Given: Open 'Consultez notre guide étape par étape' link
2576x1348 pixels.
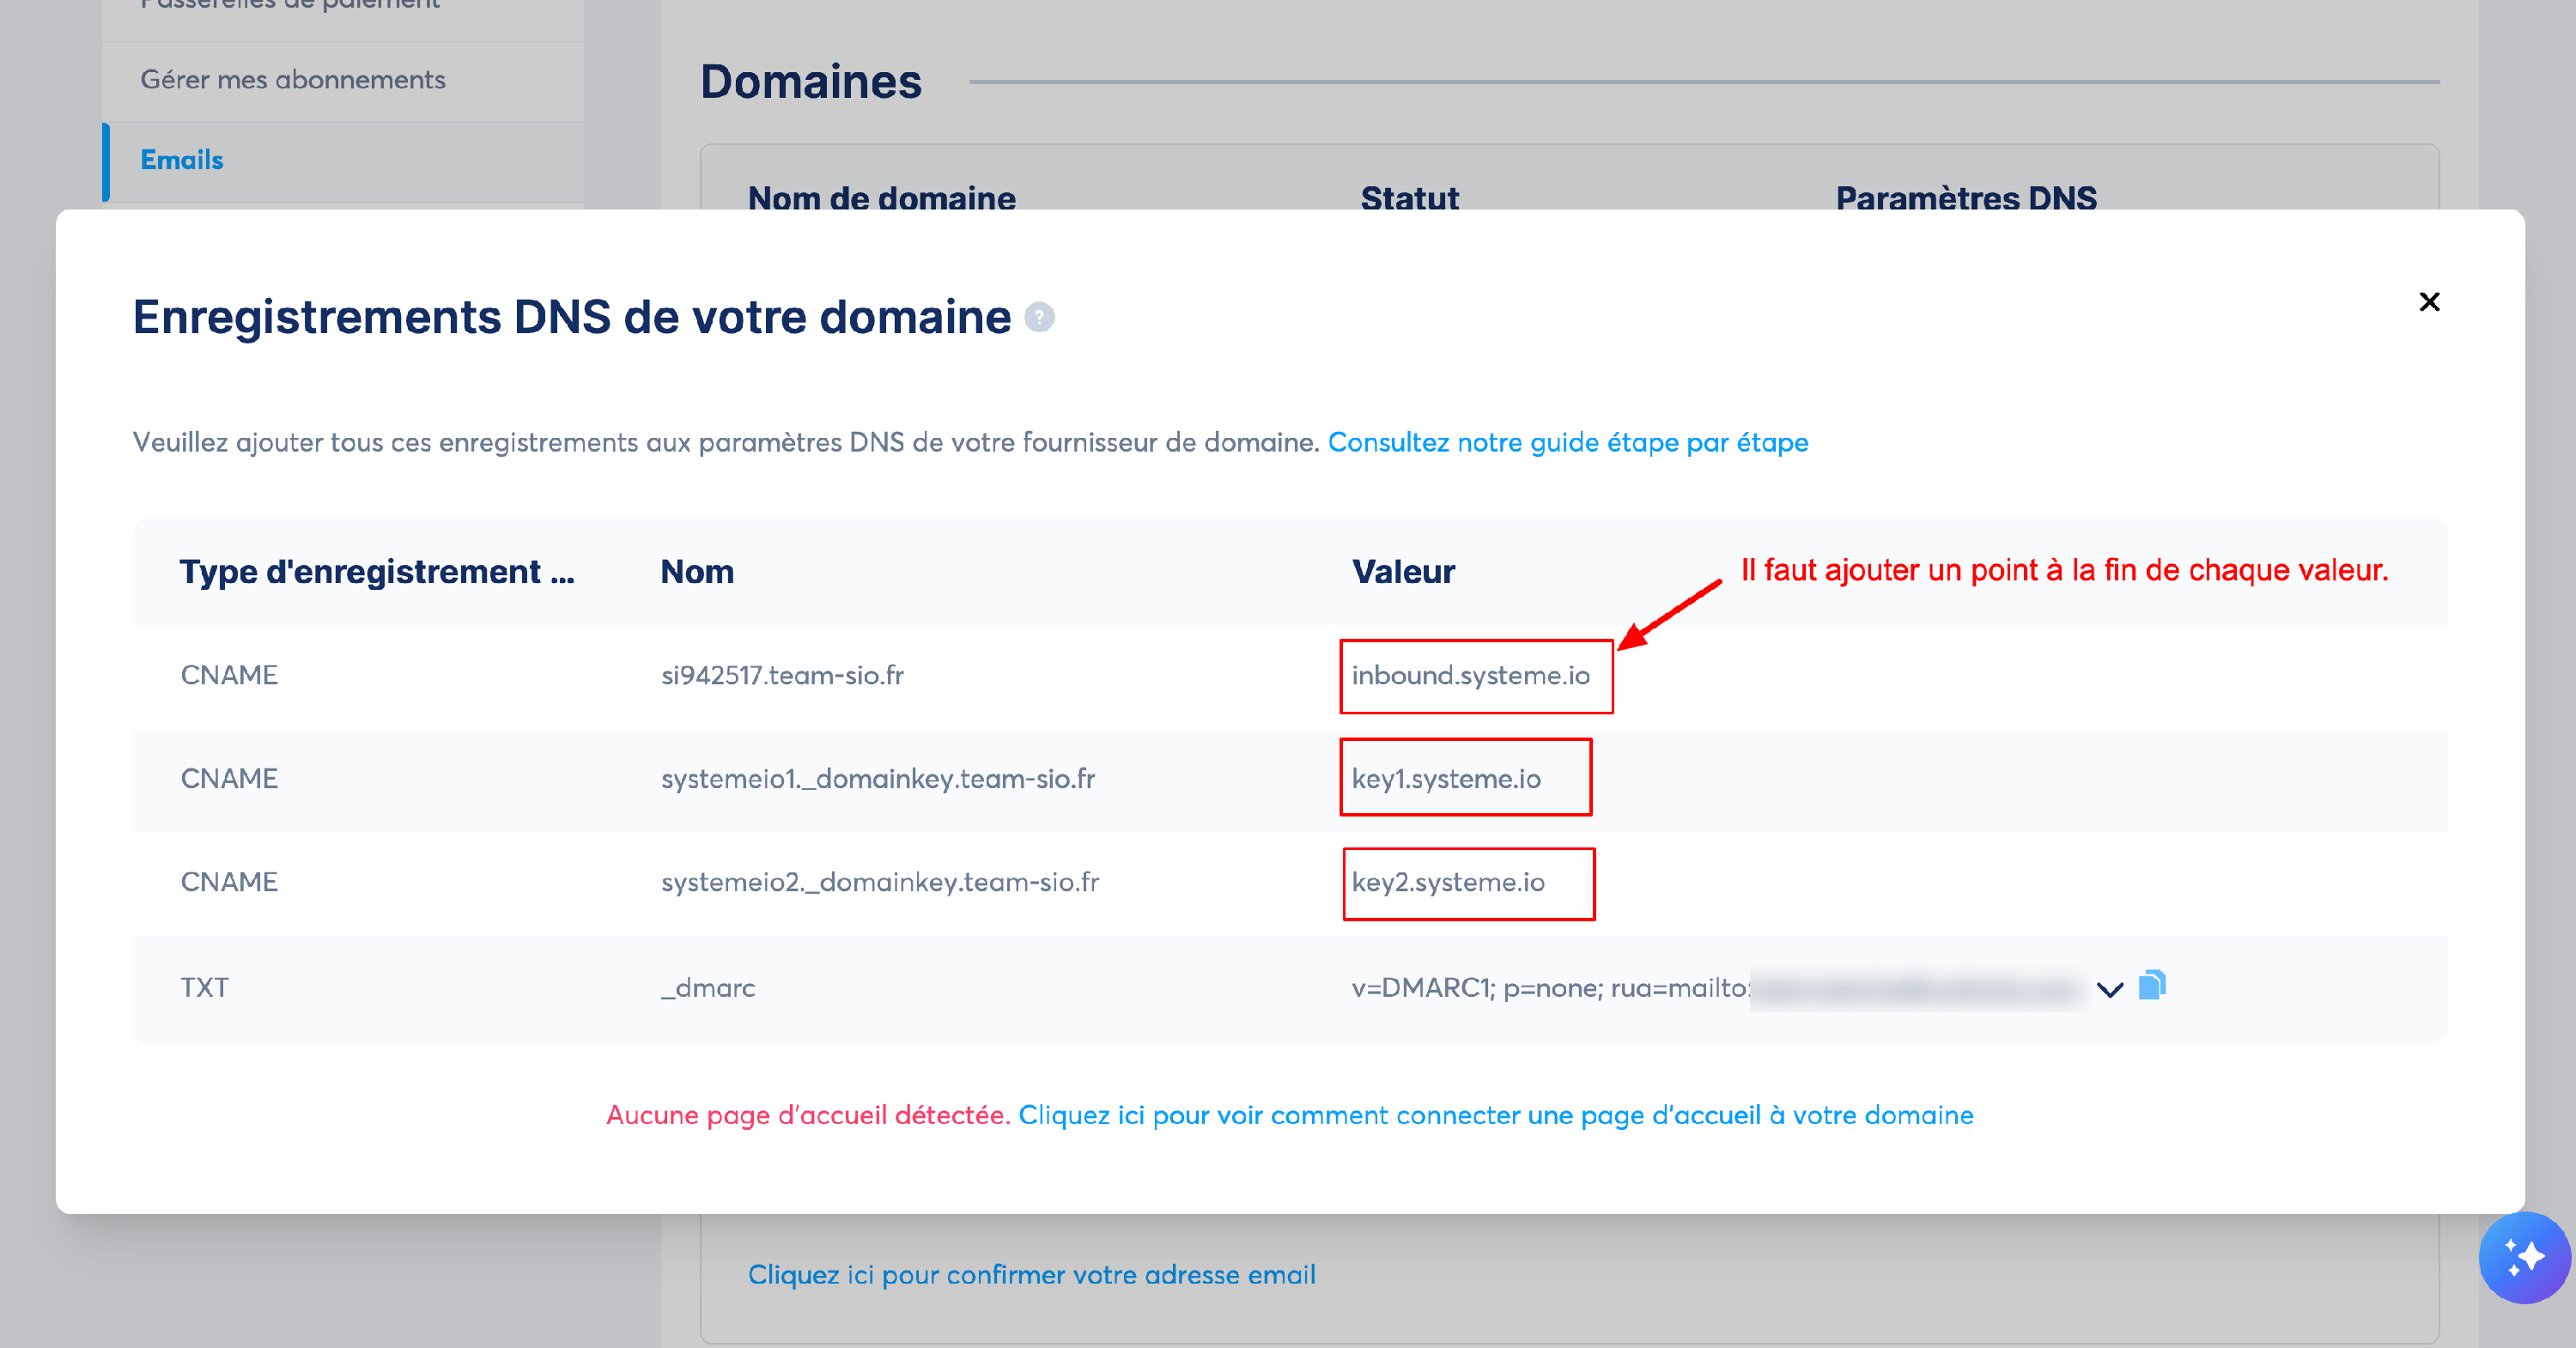Looking at the screenshot, I should [x=1568, y=442].
